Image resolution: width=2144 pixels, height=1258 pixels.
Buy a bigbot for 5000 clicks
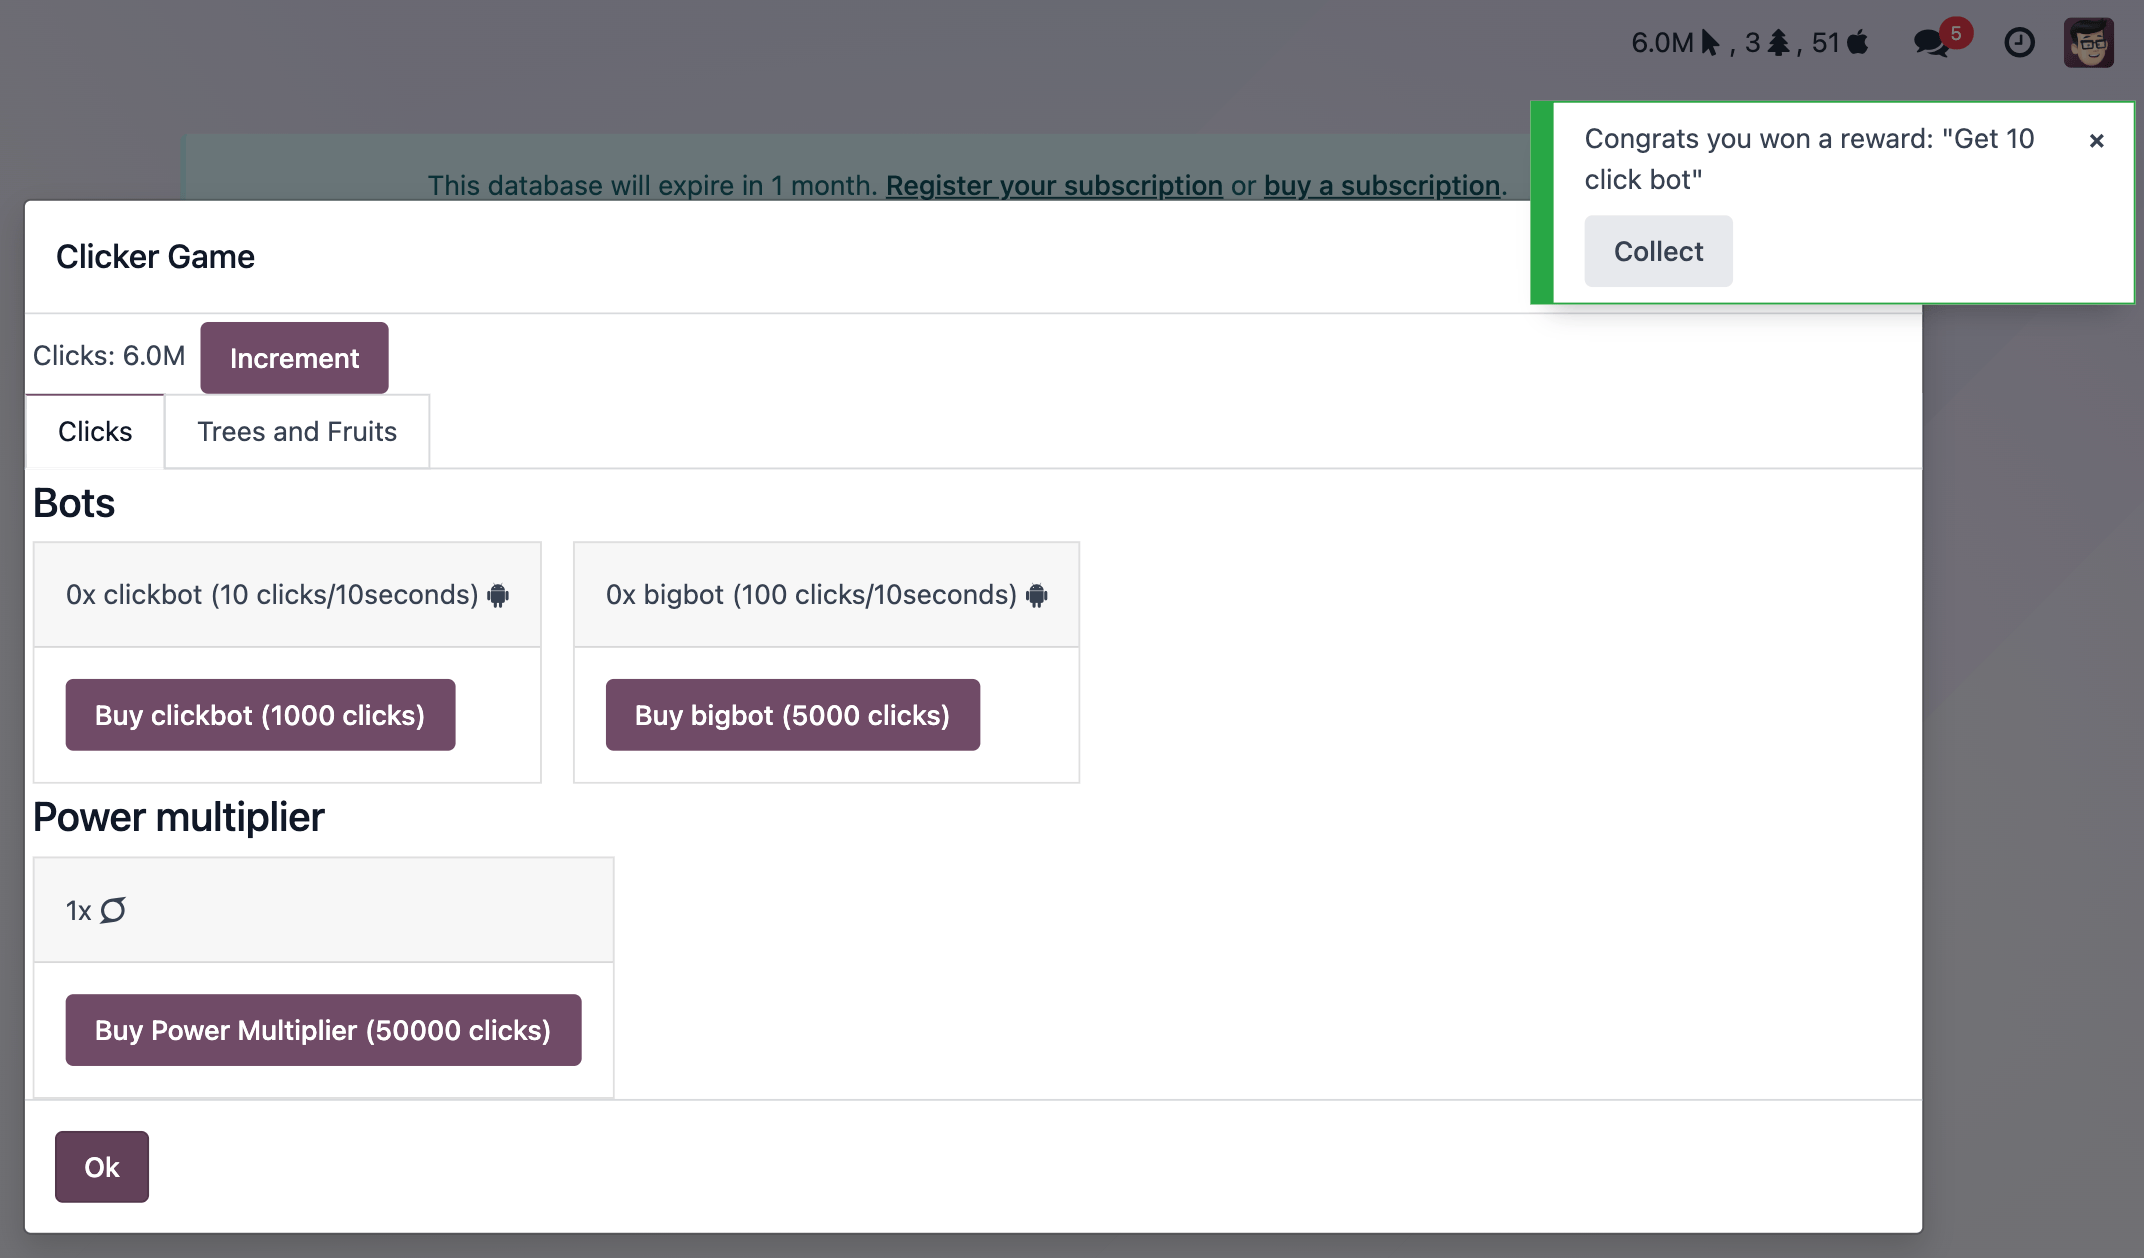792,714
